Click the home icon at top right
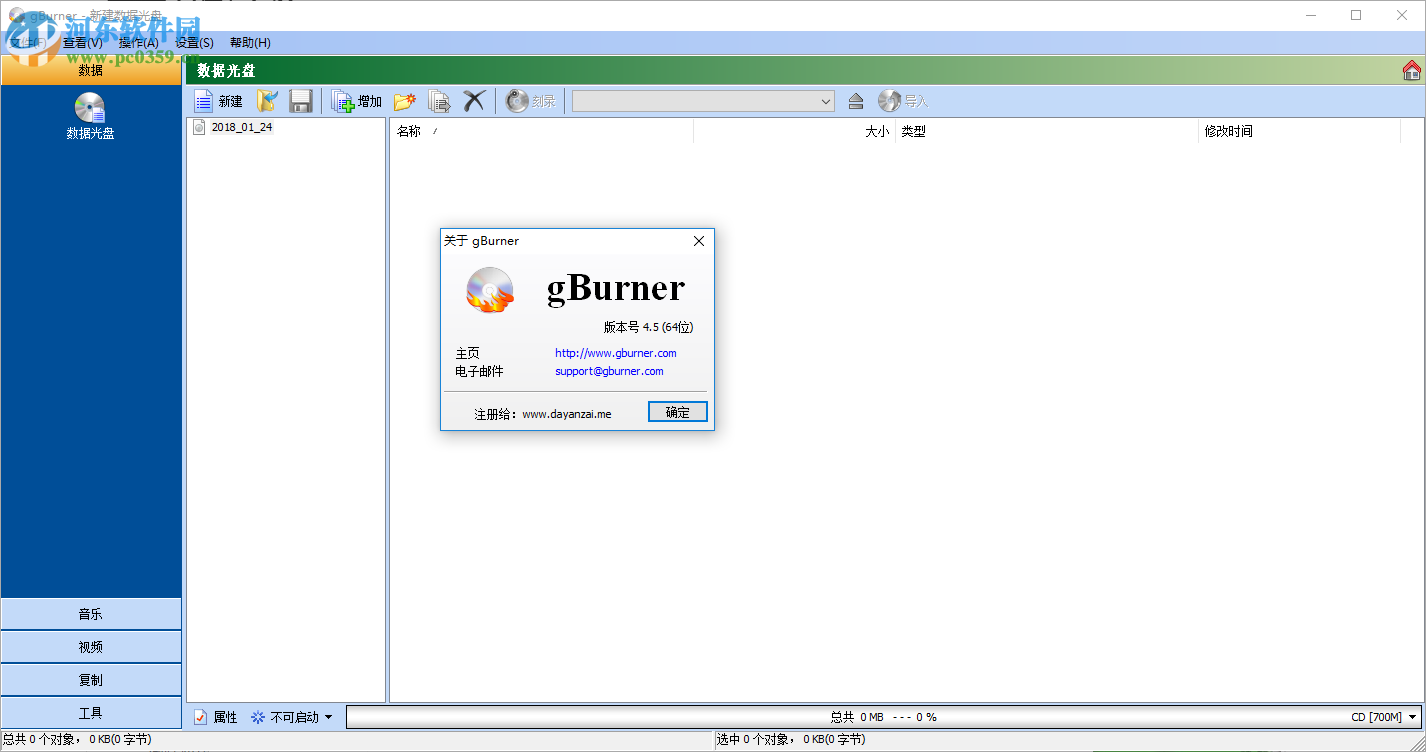 [1412, 70]
